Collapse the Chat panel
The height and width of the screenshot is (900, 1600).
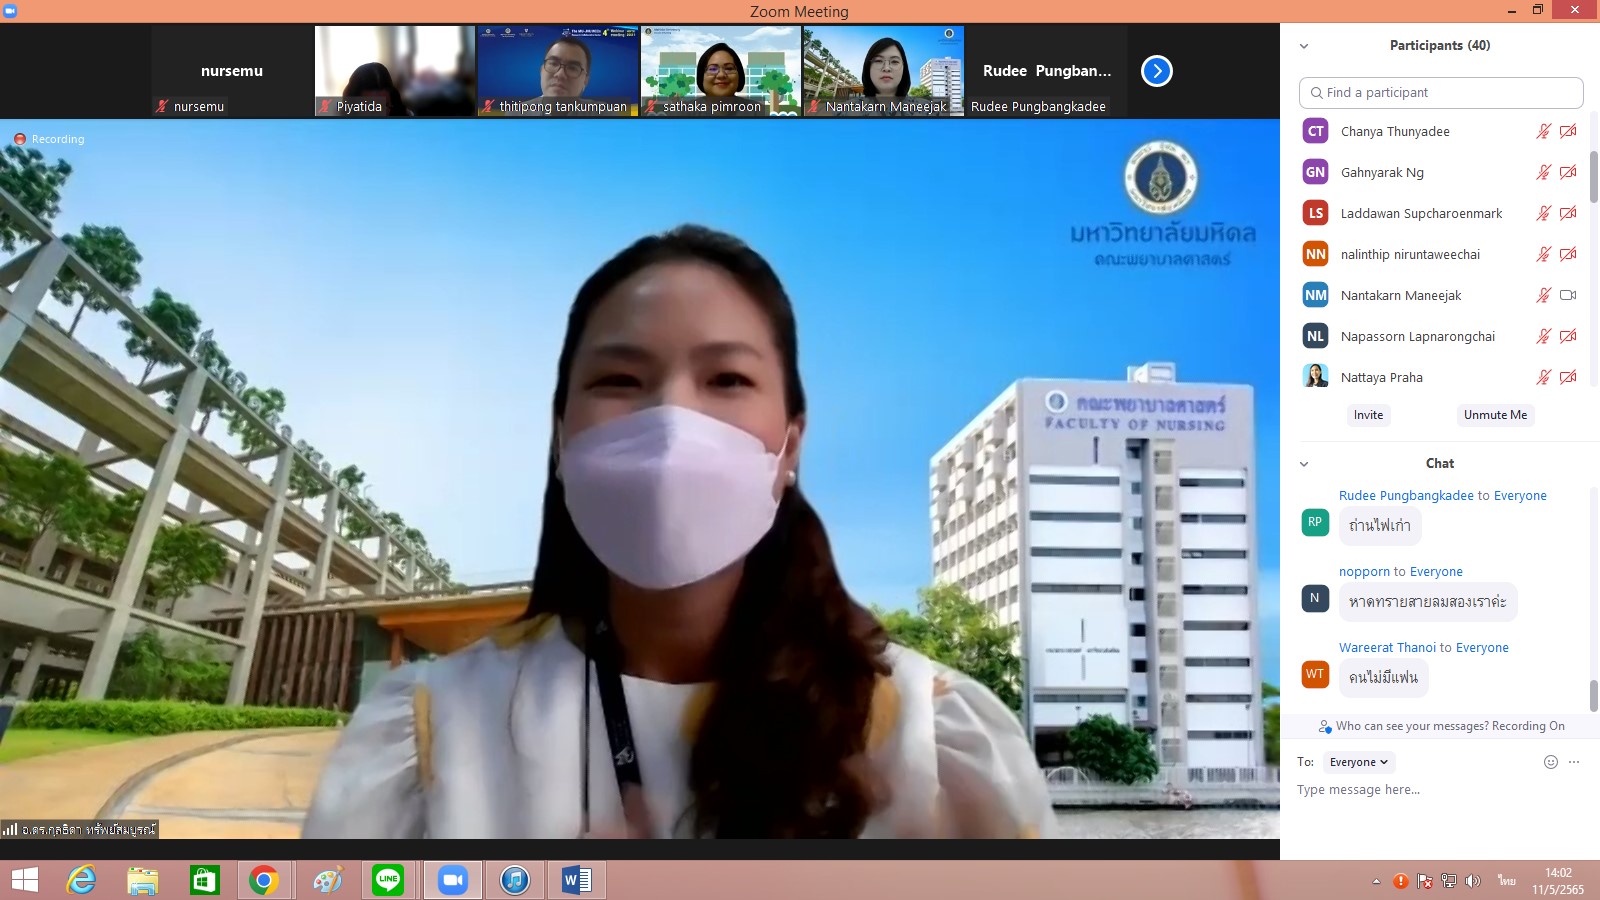point(1304,464)
